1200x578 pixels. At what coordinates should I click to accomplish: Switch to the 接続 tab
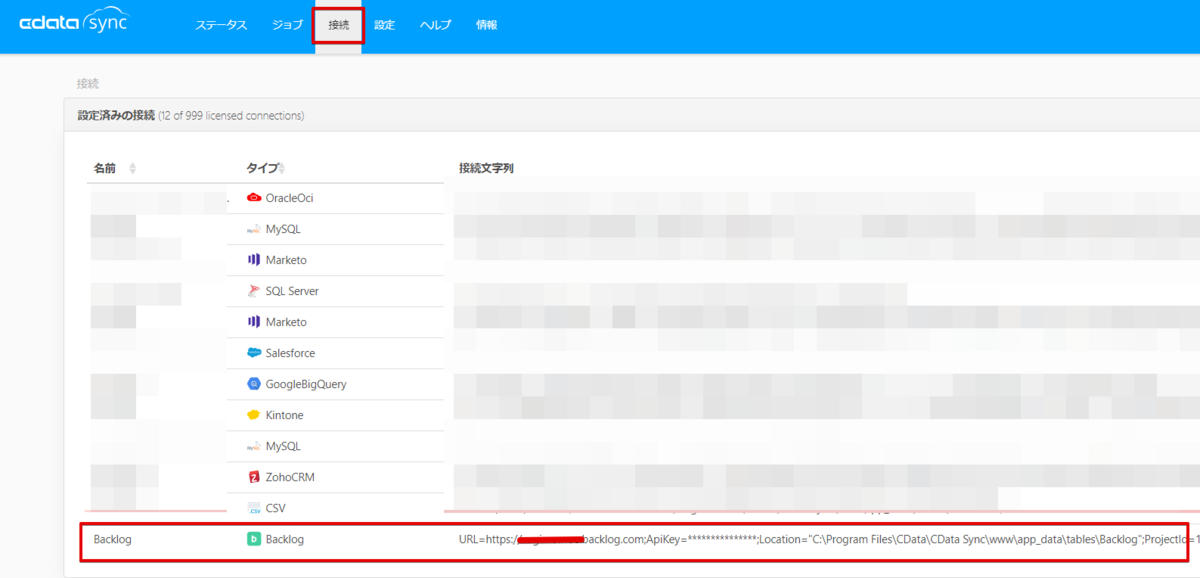(339, 25)
